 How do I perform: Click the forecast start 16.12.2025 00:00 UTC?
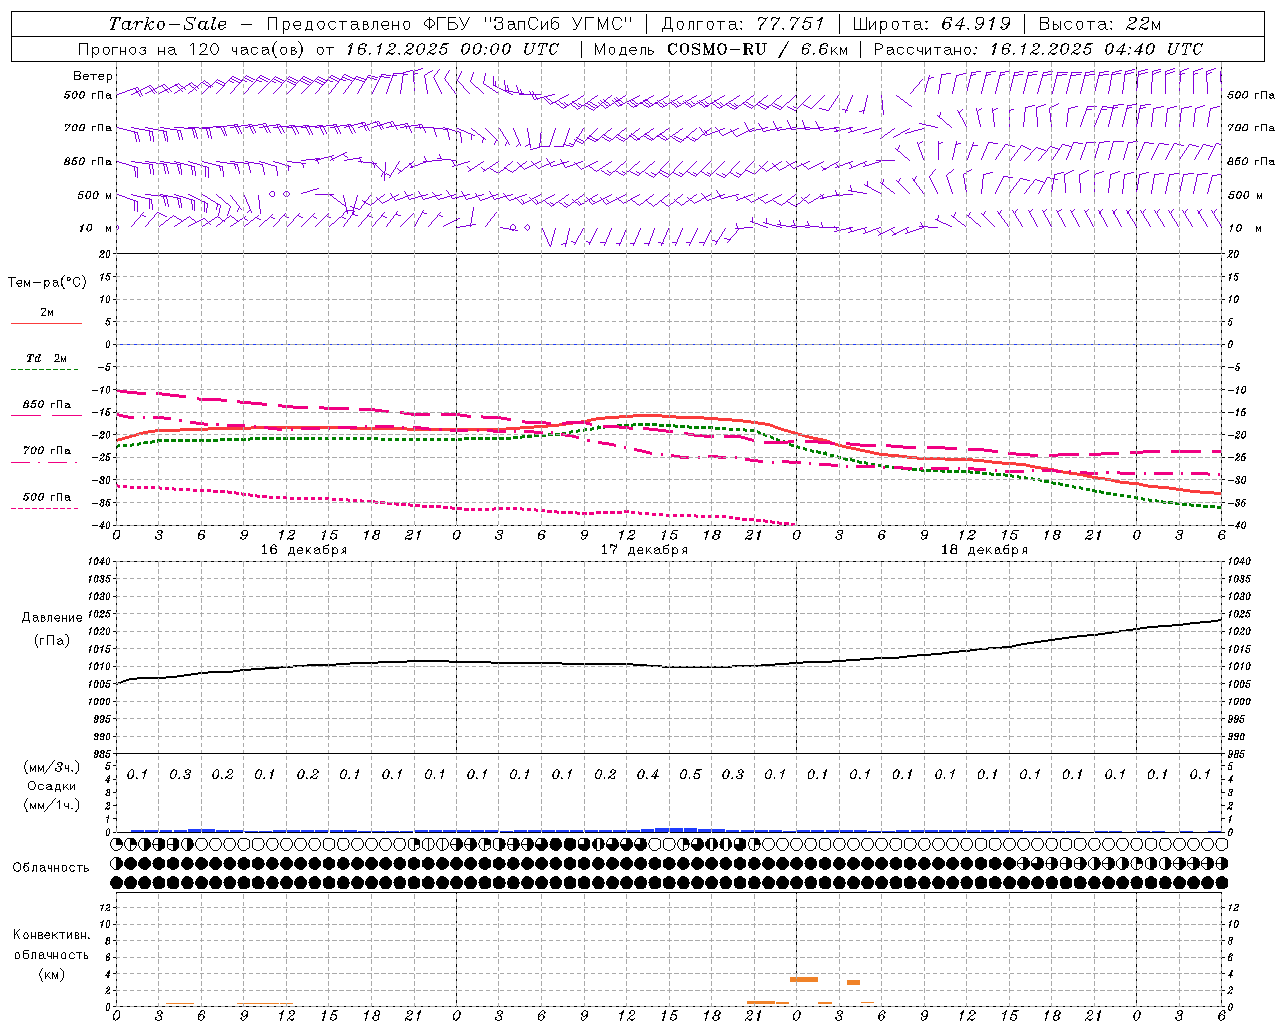pyautogui.click(x=452, y=49)
